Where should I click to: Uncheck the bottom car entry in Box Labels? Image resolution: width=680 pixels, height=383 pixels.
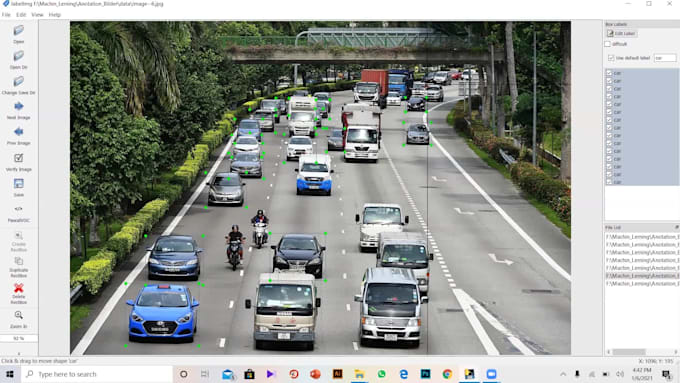[x=609, y=182]
